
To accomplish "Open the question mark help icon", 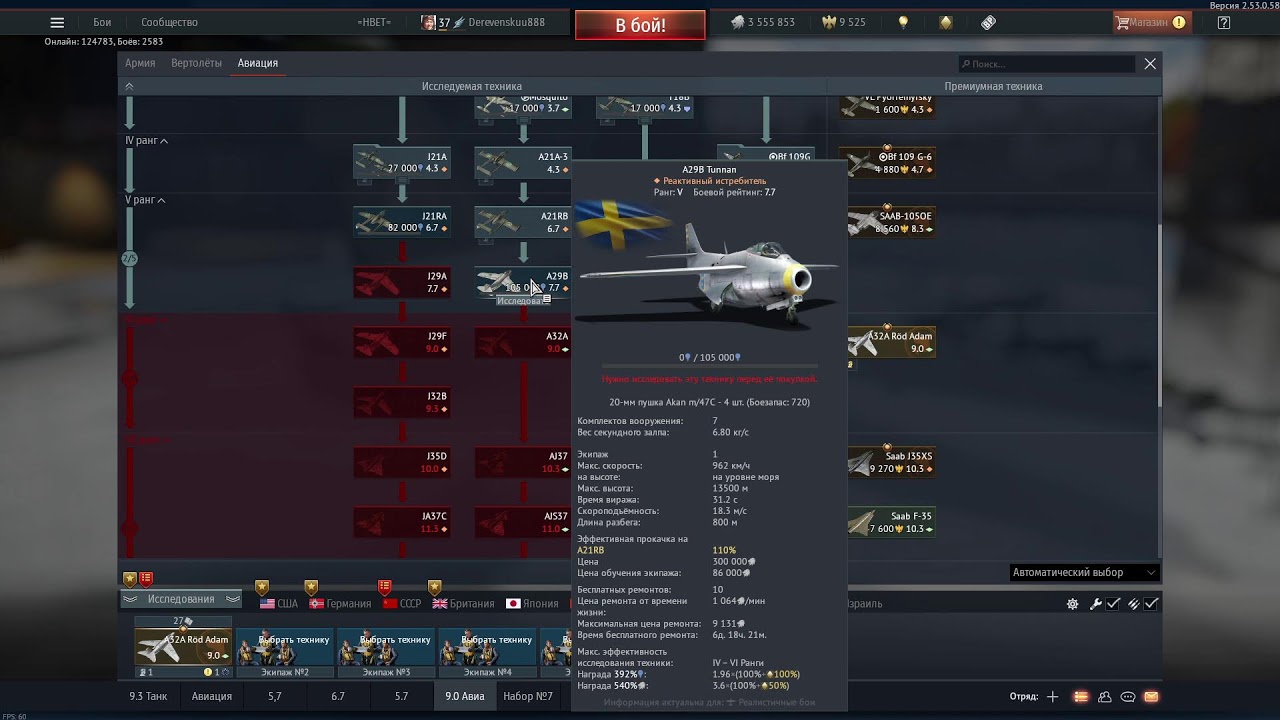I will 1224,22.
